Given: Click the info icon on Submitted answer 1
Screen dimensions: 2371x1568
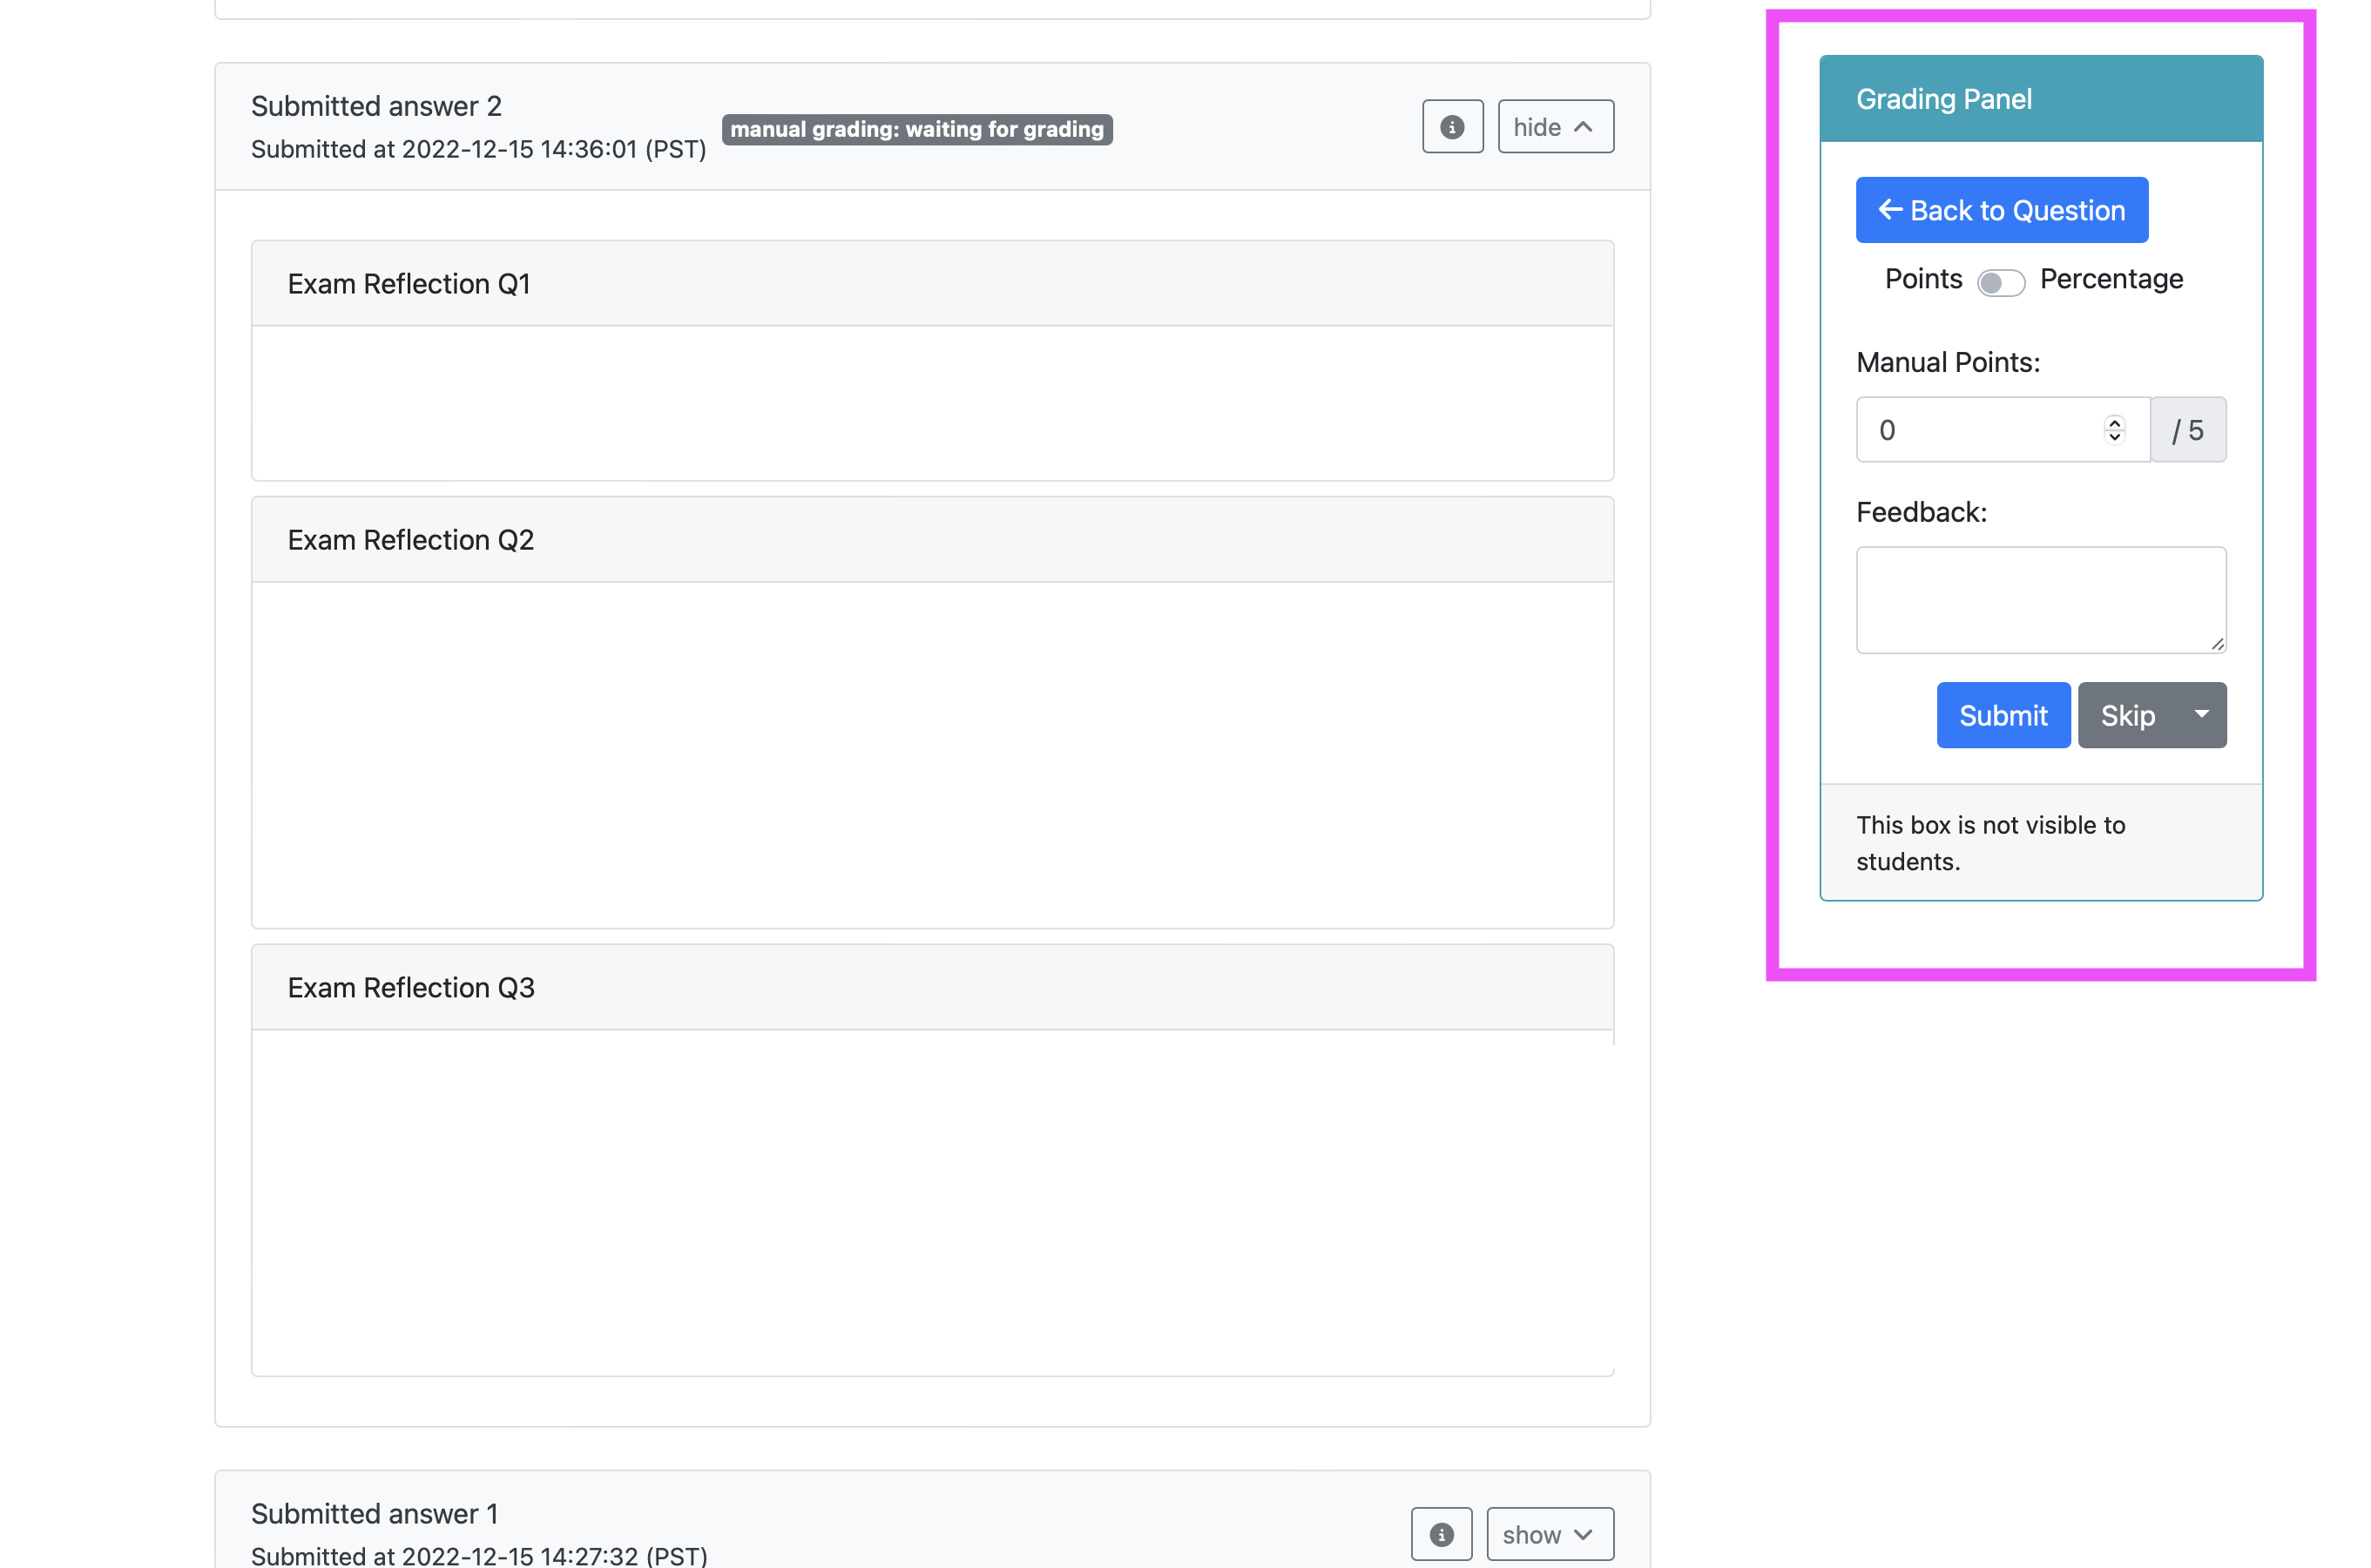Looking at the screenshot, I should [1441, 1533].
